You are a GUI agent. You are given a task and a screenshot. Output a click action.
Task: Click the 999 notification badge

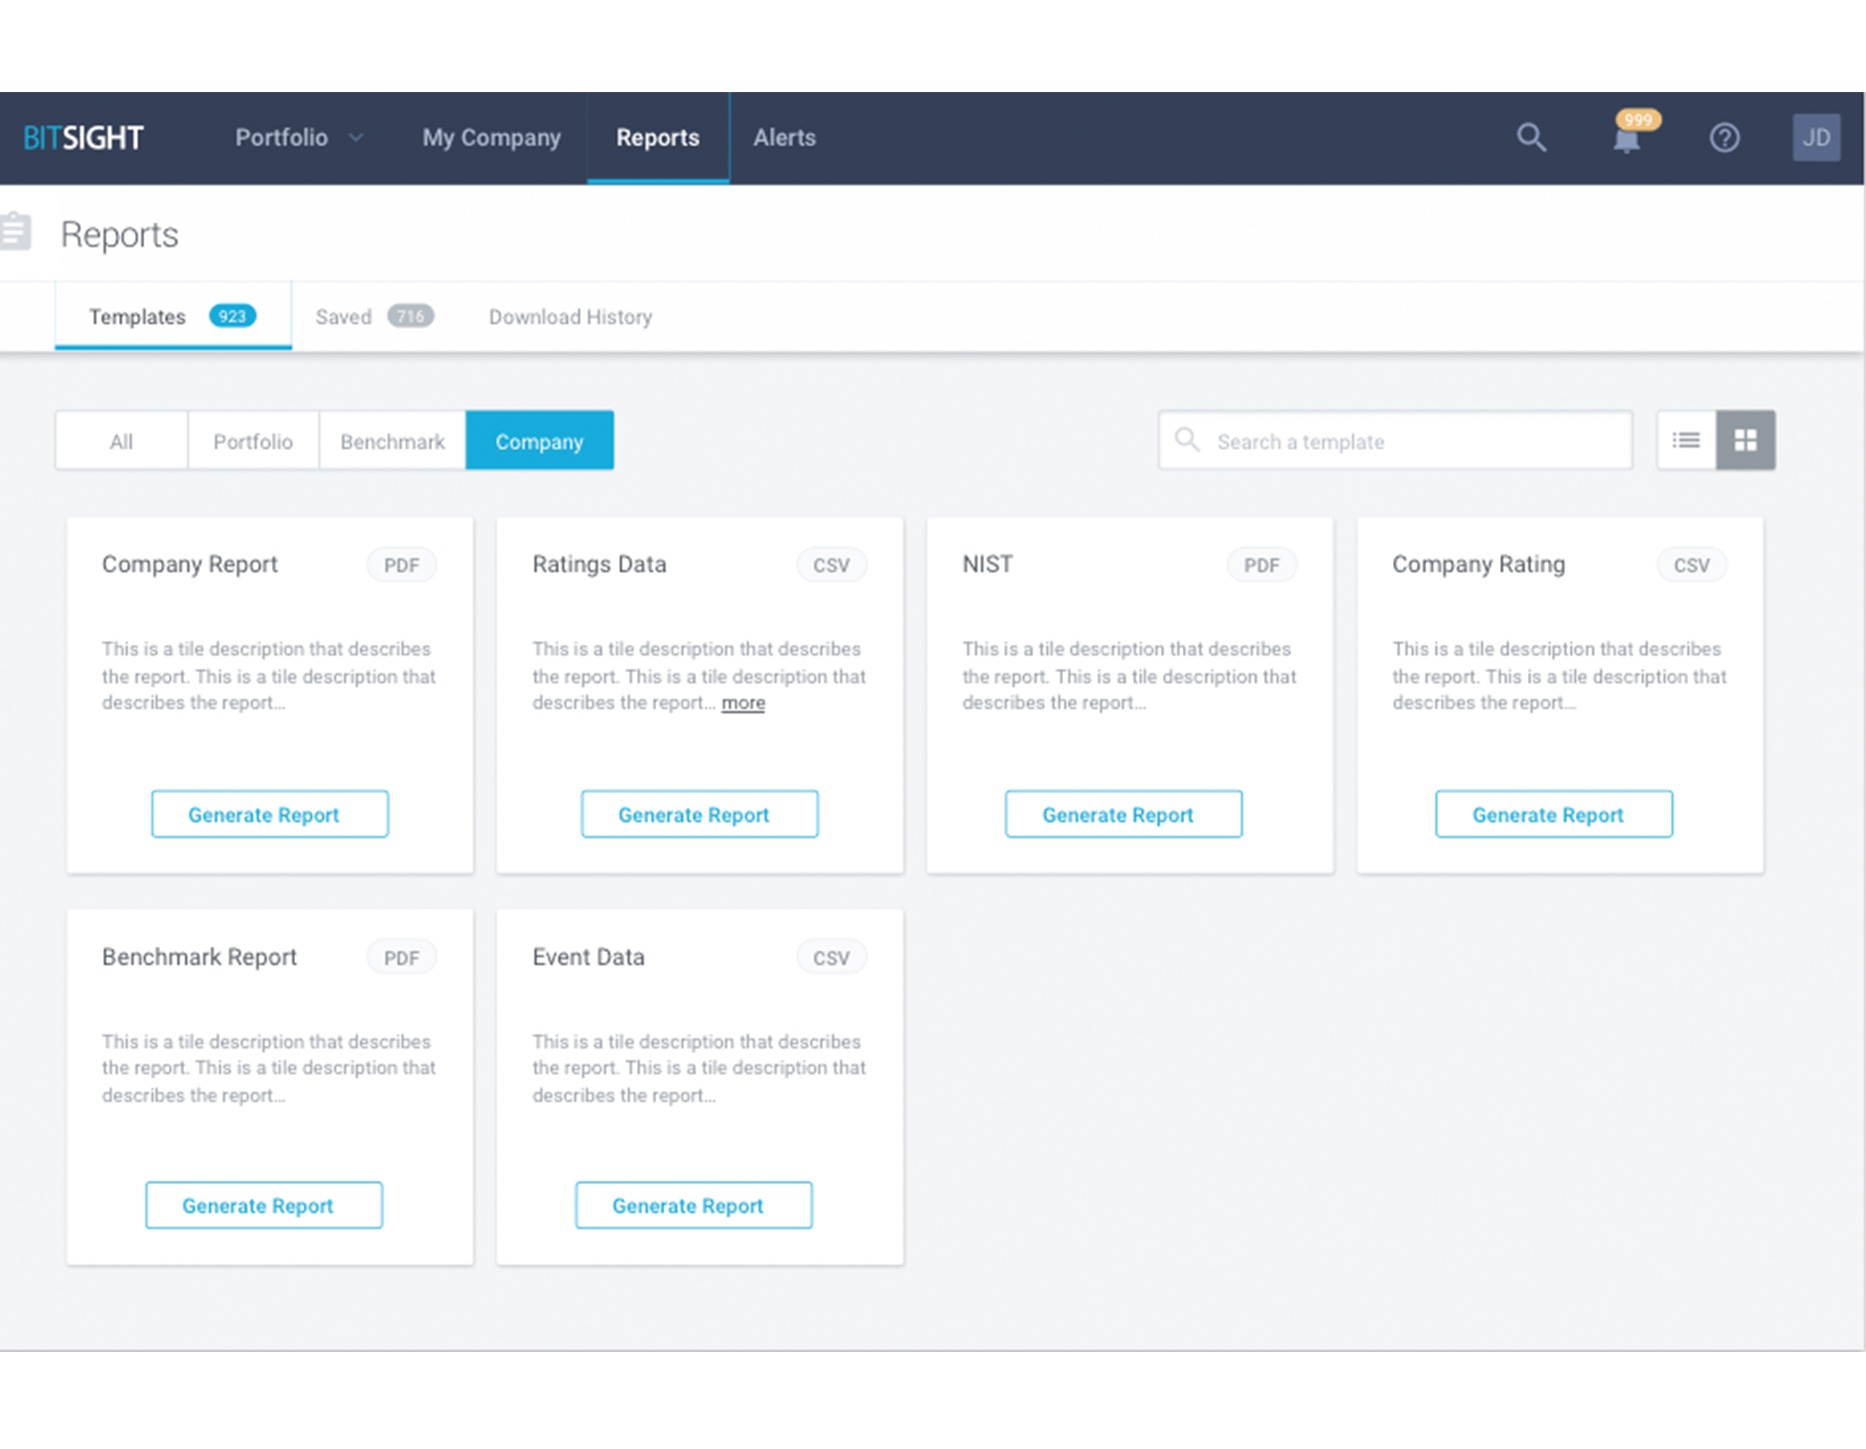[x=1638, y=120]
